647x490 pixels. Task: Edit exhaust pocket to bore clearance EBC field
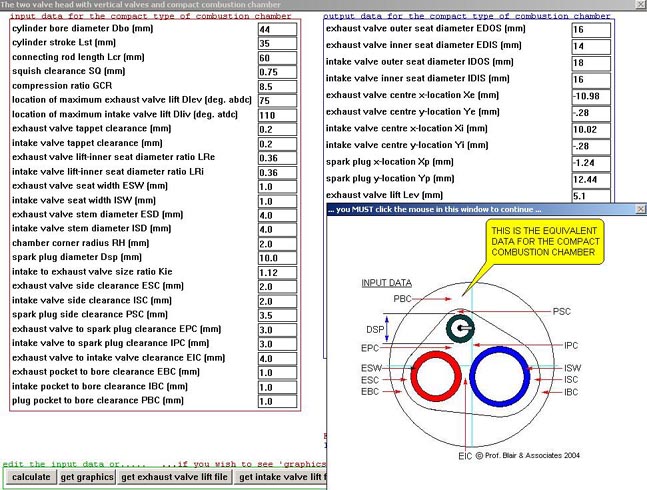[277, 372]
